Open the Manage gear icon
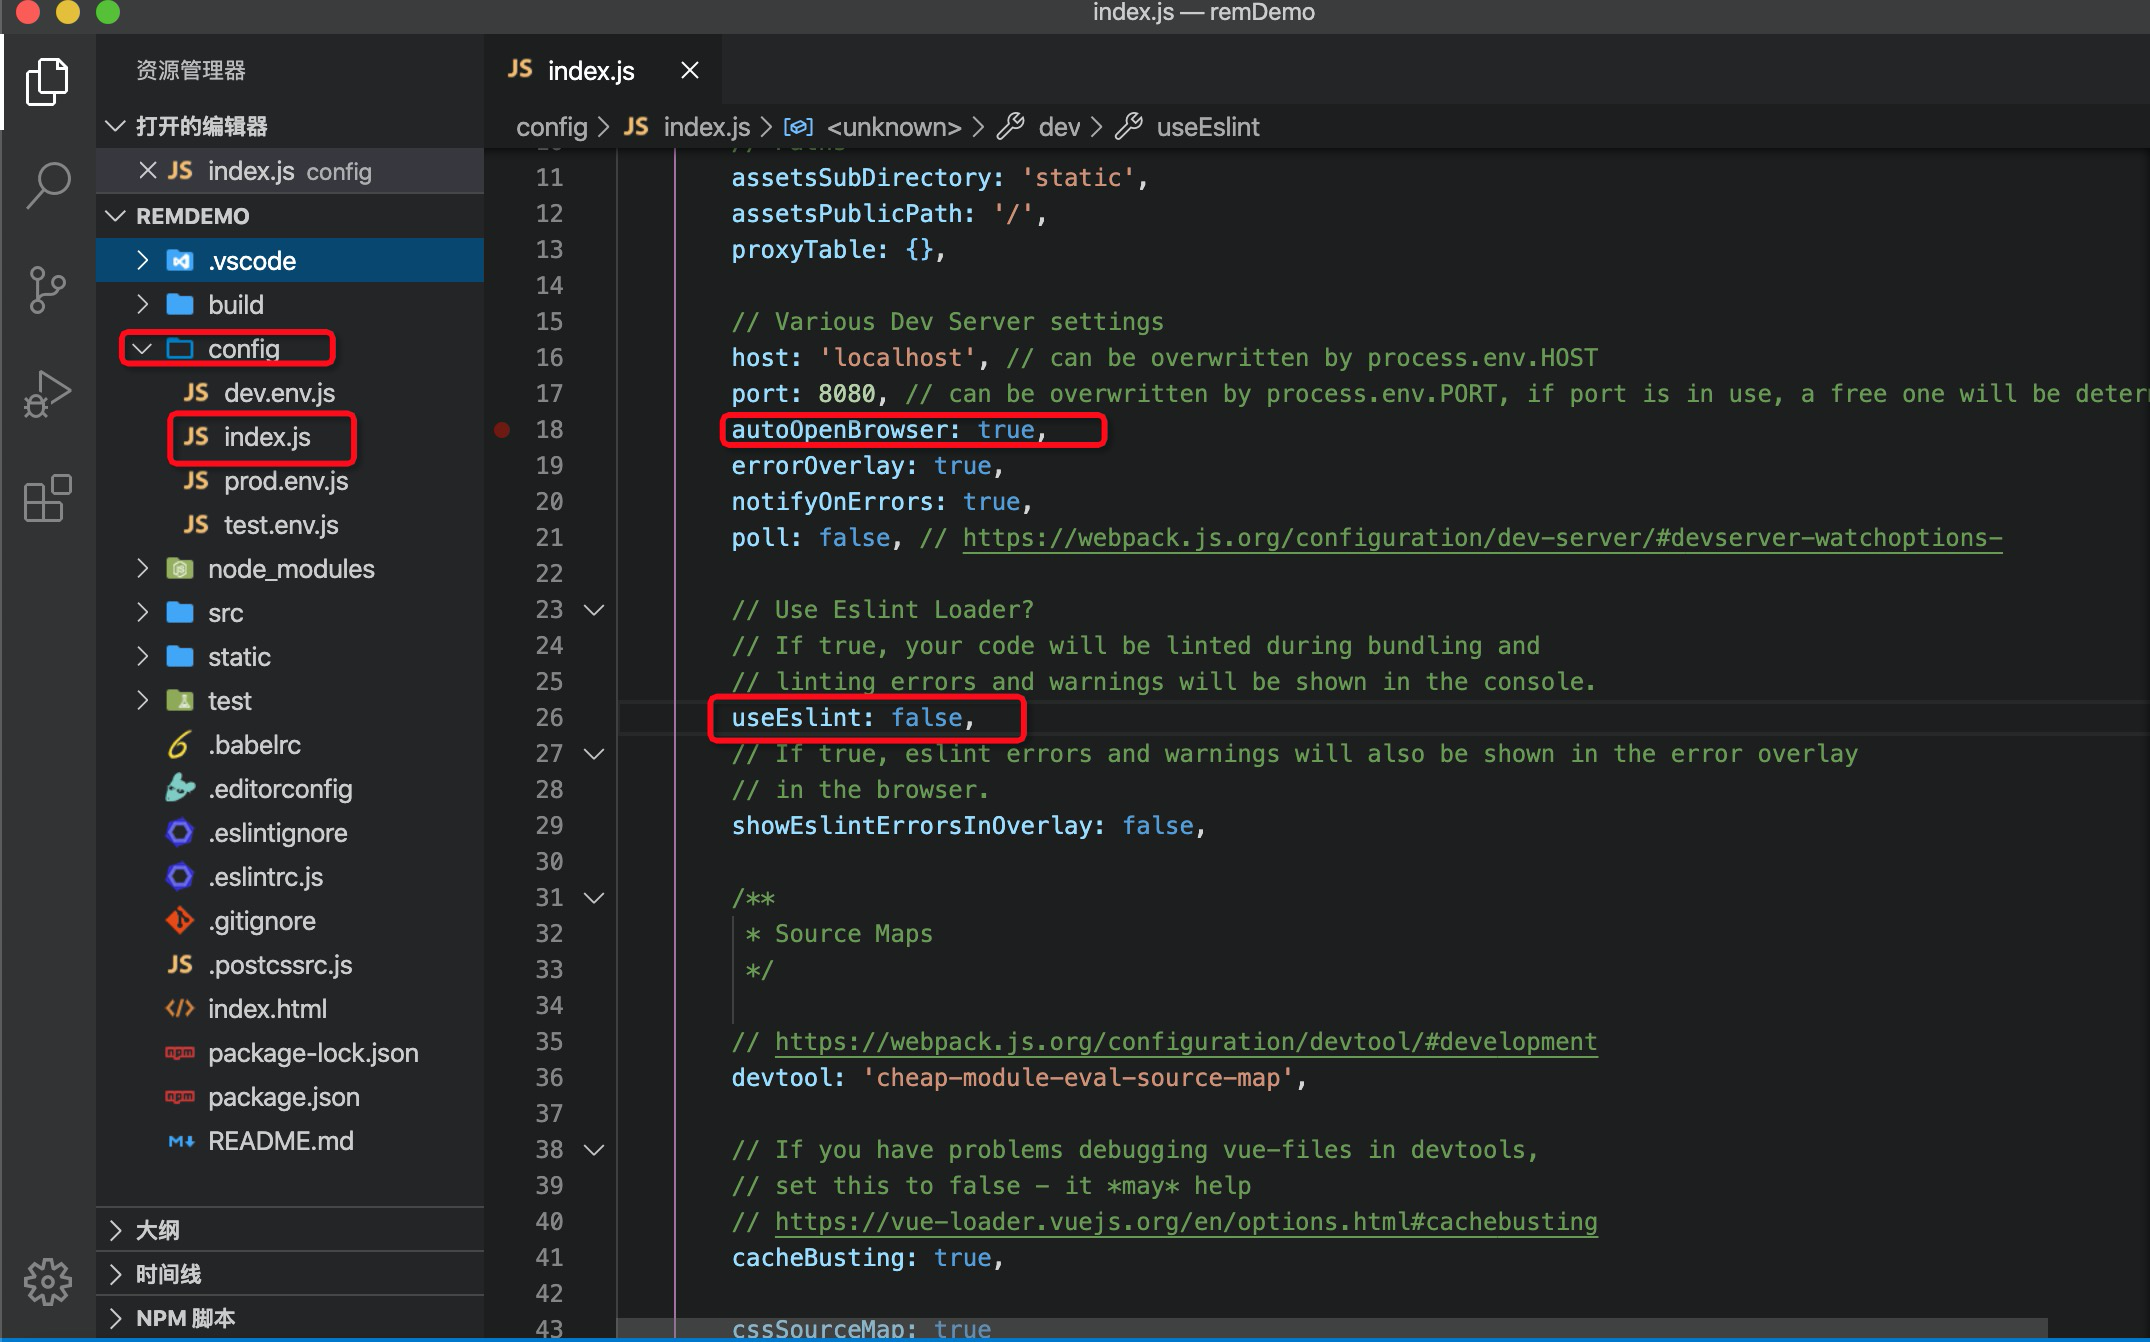 pos(47,1281)
